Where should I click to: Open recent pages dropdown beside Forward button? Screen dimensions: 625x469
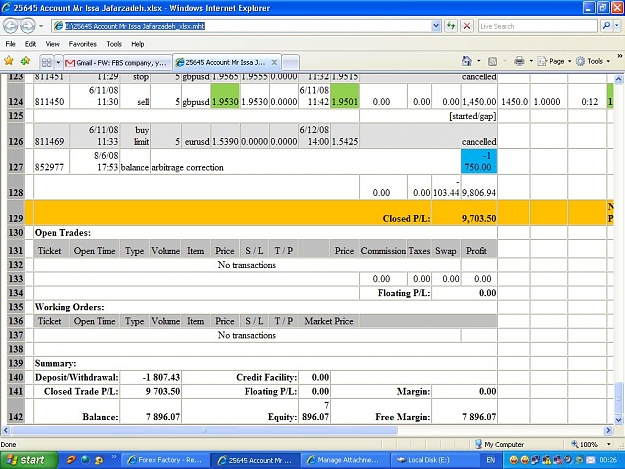pos(41,26)
